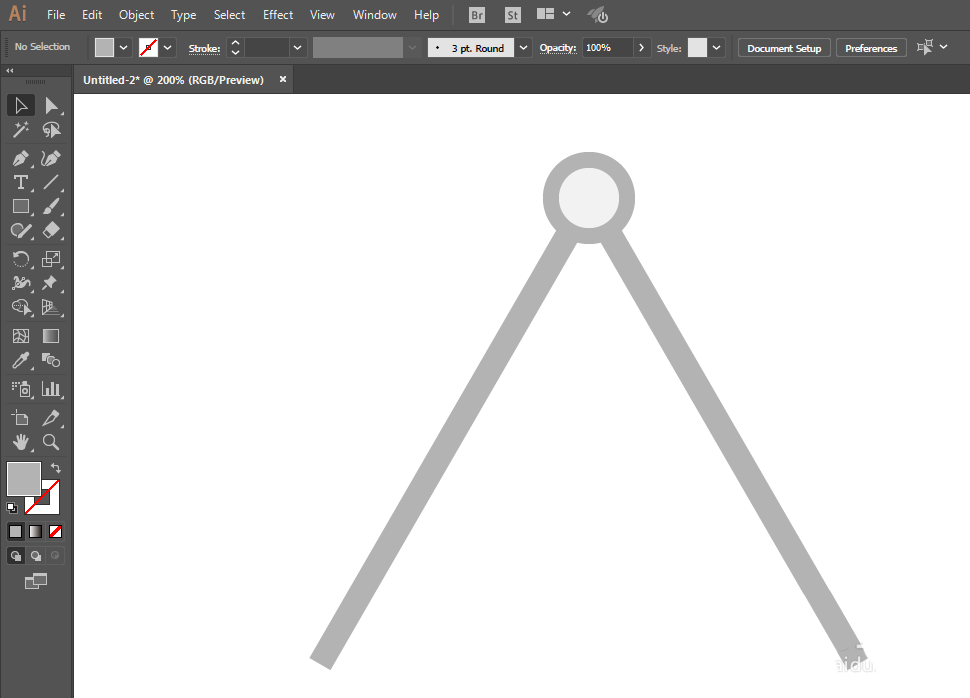Click the Preferences button
The width and height of the screenshot is (970, 698).
pyautogui.click(x=871, y=48)
